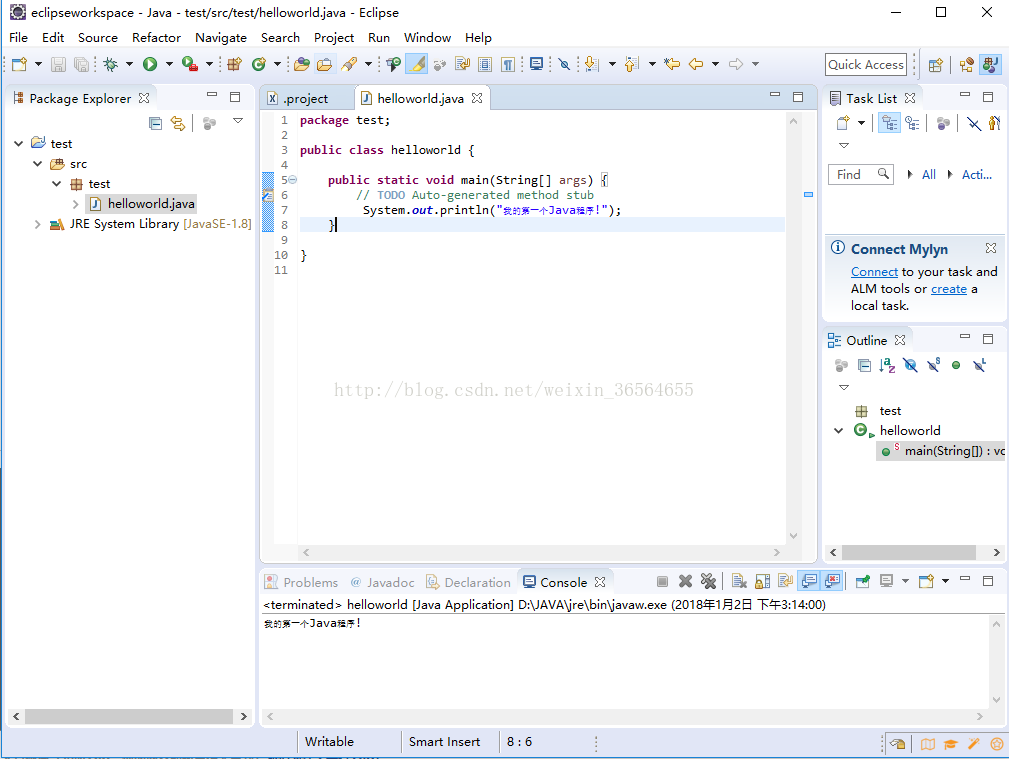1009x759 pixels.
Task: Click the Connect link in Mylyn panel
Action: tap(874, 272)
